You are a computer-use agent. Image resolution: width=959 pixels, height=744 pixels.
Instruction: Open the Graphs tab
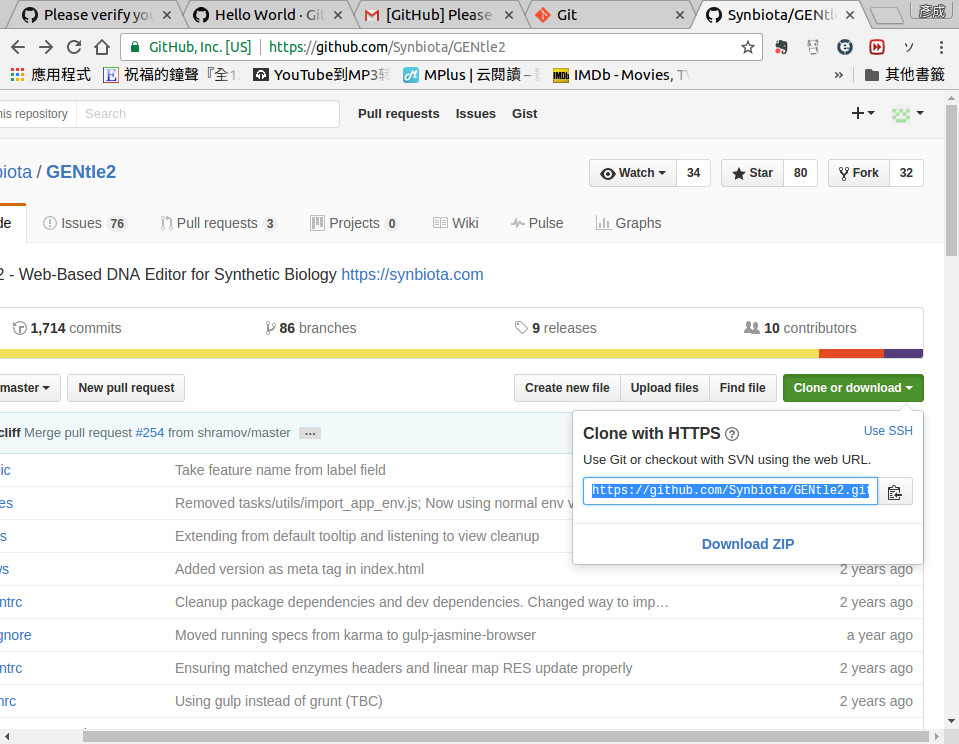[x=629, y=223]
